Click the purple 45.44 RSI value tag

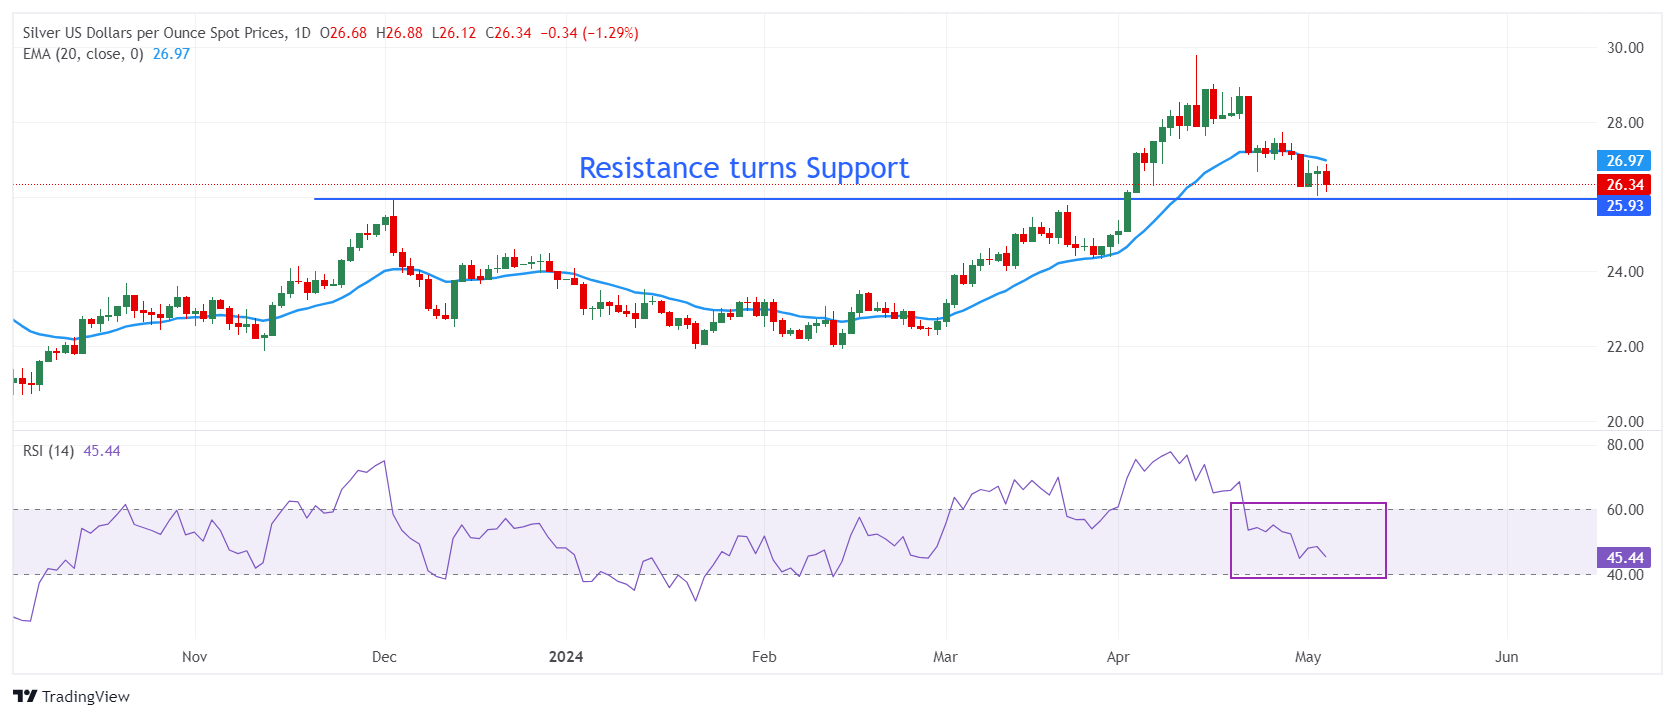(x=1624, y=558)
